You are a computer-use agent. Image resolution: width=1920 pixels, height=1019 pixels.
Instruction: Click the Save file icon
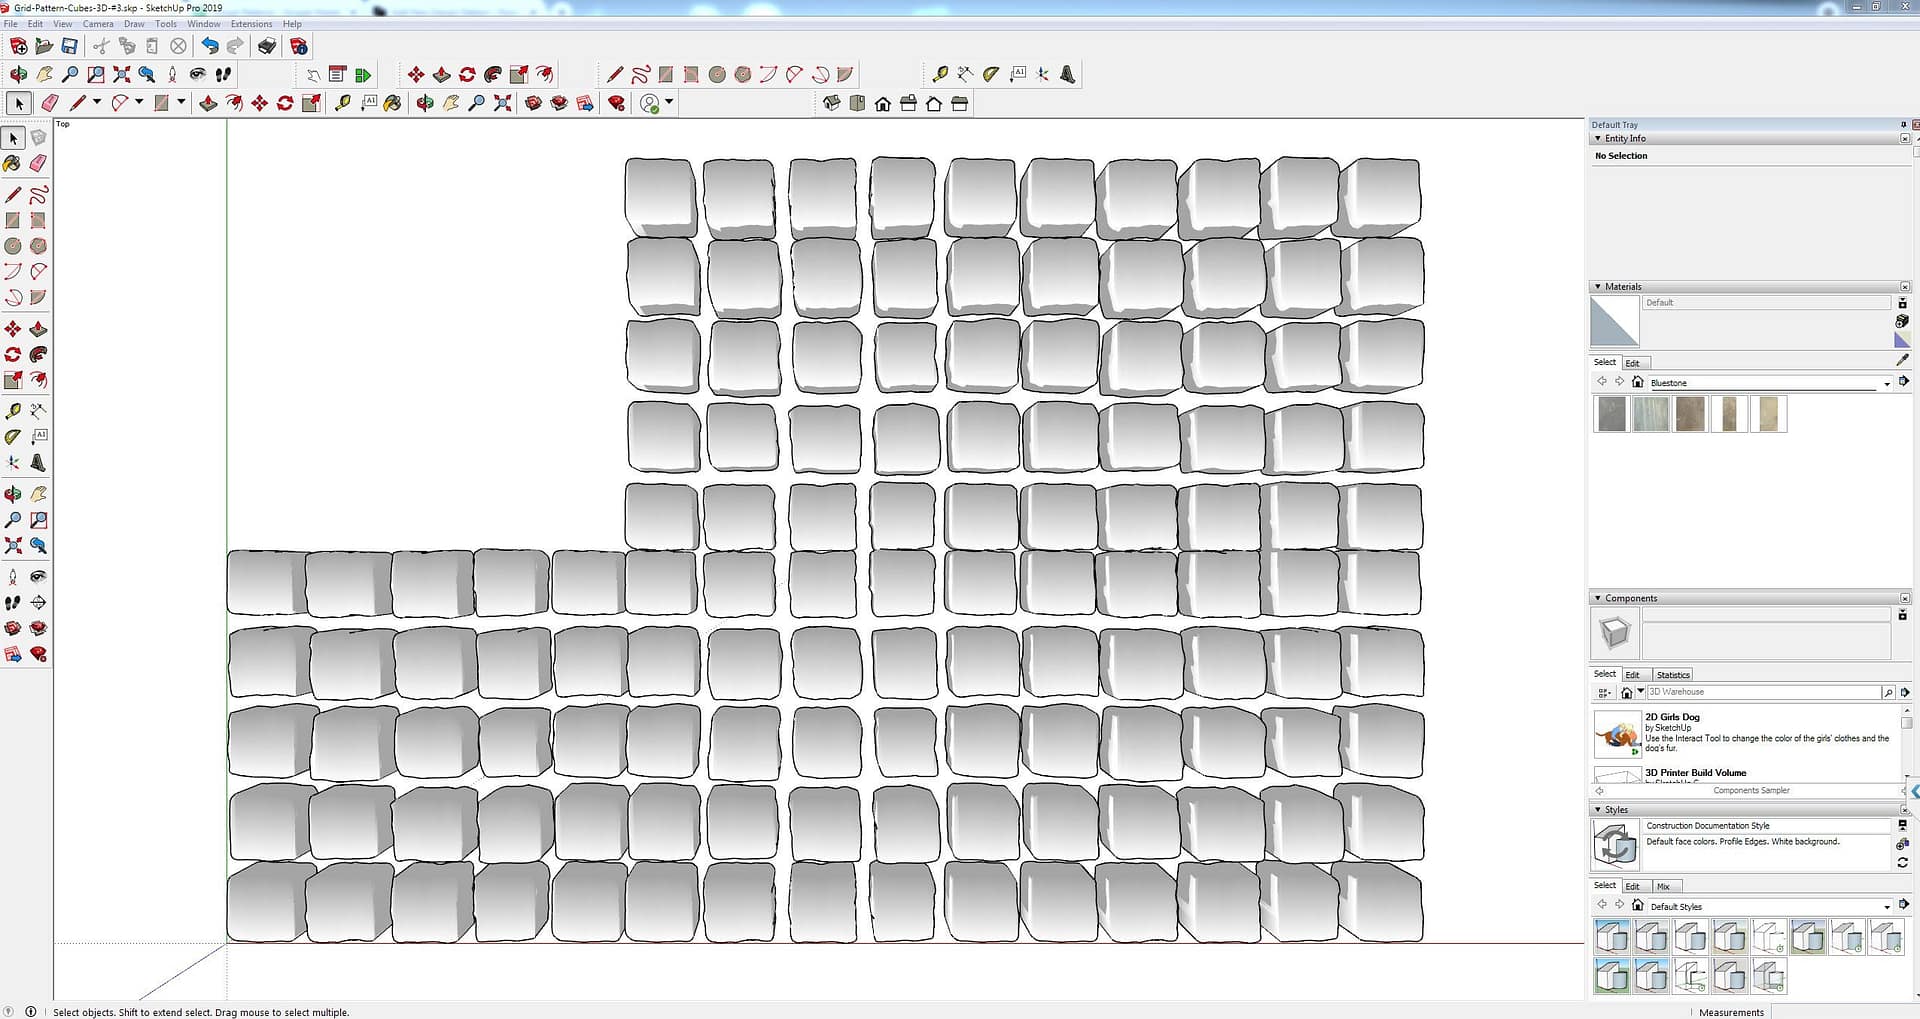coord(69,46)
